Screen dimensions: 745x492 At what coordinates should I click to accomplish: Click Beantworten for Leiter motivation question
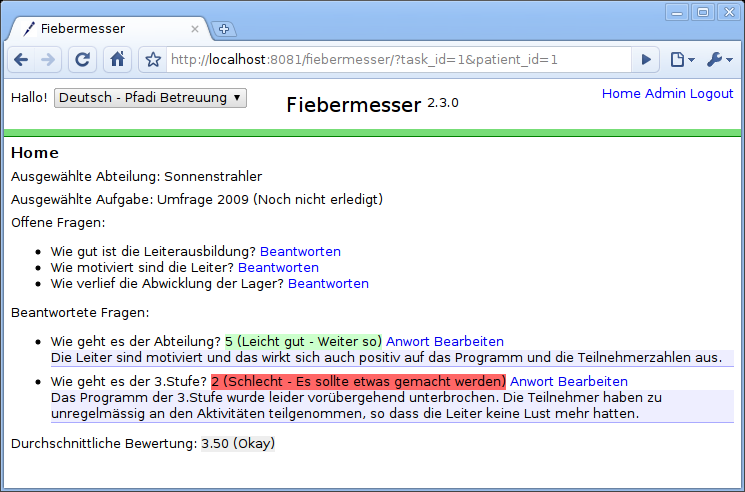pos(278,267)
